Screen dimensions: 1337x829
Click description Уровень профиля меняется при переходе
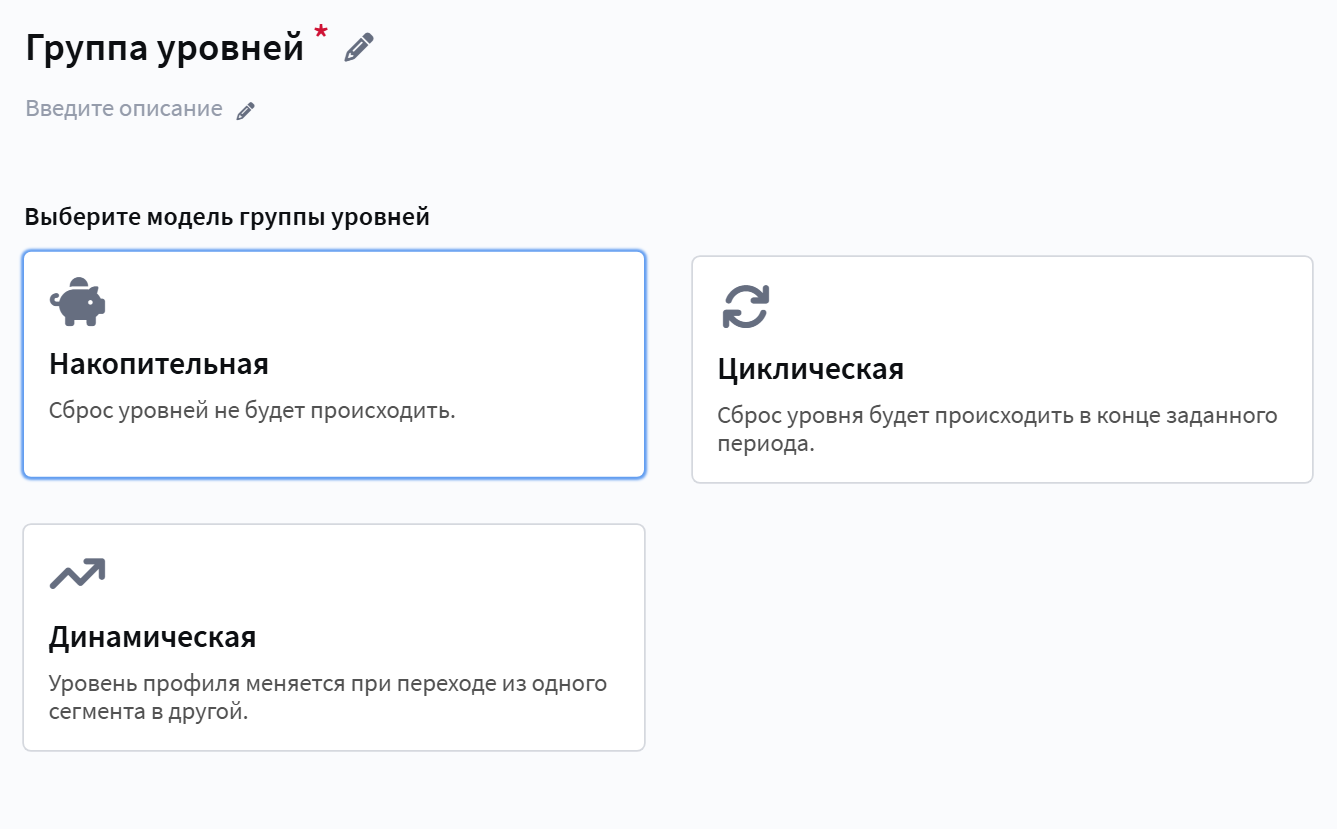tap(328, 698)
